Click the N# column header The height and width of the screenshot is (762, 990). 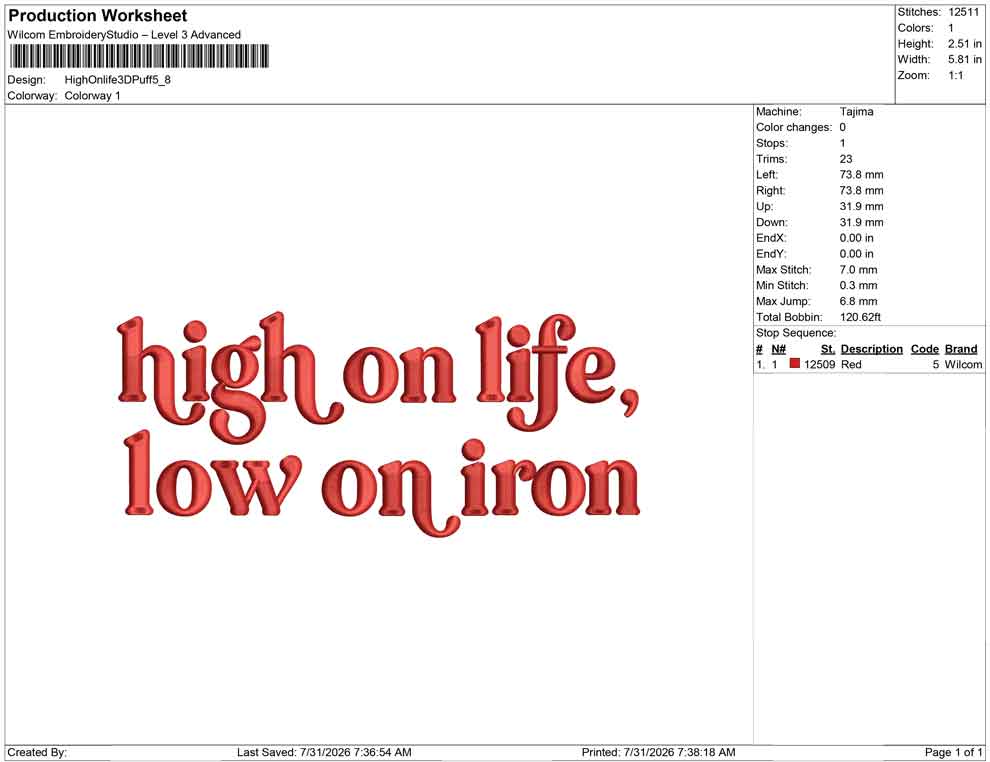pos(778,349)
